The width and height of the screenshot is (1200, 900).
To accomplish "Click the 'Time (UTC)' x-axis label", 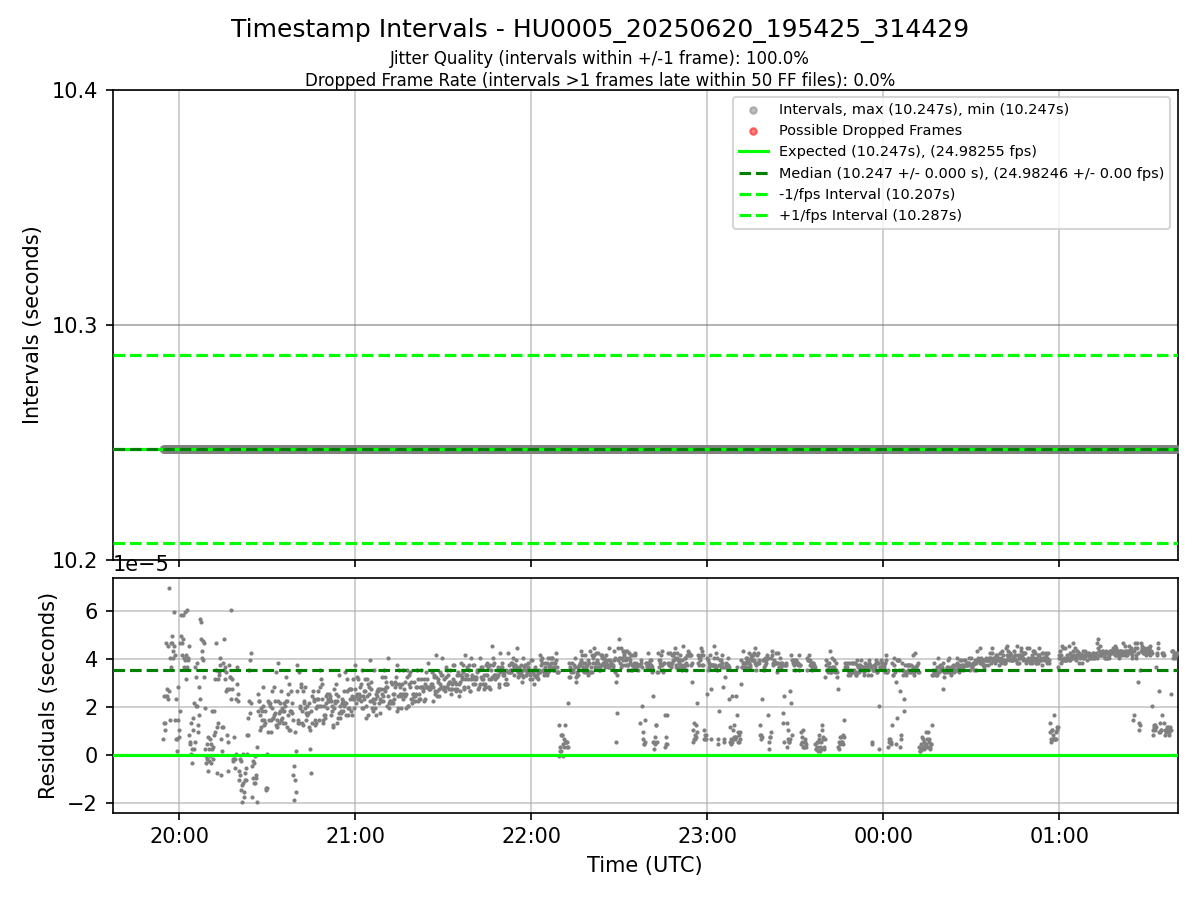I will pos(645,864).
